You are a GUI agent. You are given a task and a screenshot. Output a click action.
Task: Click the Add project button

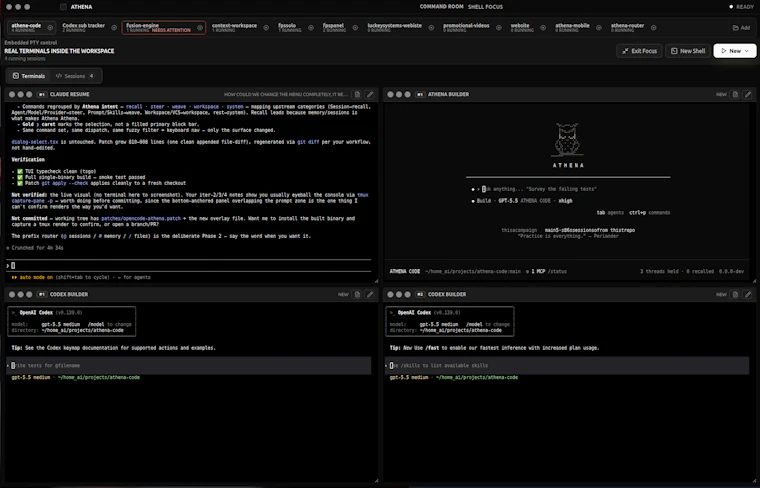(x=741, y=28)
